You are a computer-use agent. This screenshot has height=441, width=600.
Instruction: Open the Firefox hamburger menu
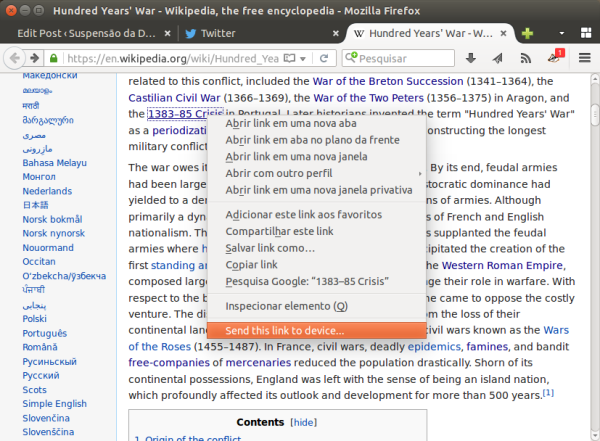coord(585,58)
